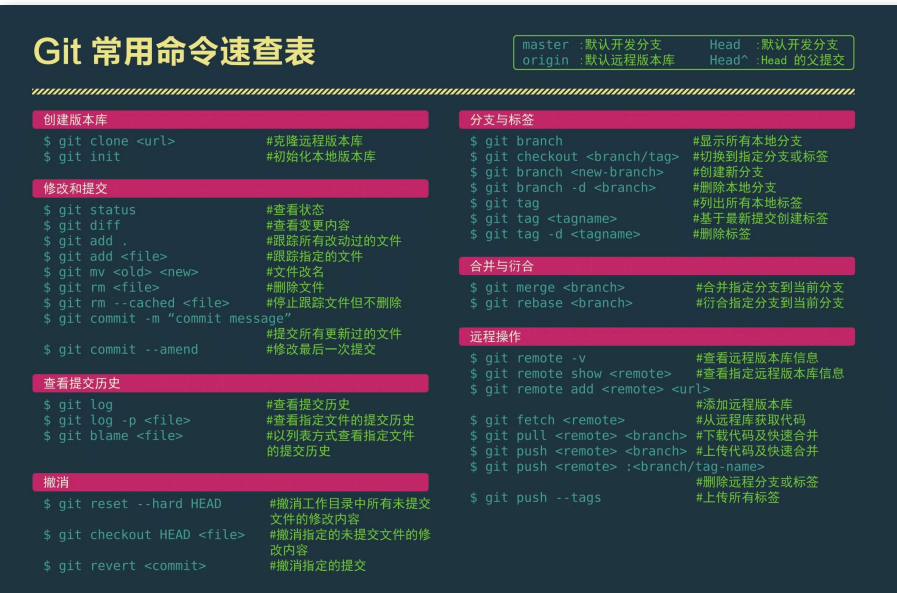Click the legend entry 'Head^ :Head 的父提交'
Image resolution: width=897 pixels, height=593 pixels.
(777, 60)
